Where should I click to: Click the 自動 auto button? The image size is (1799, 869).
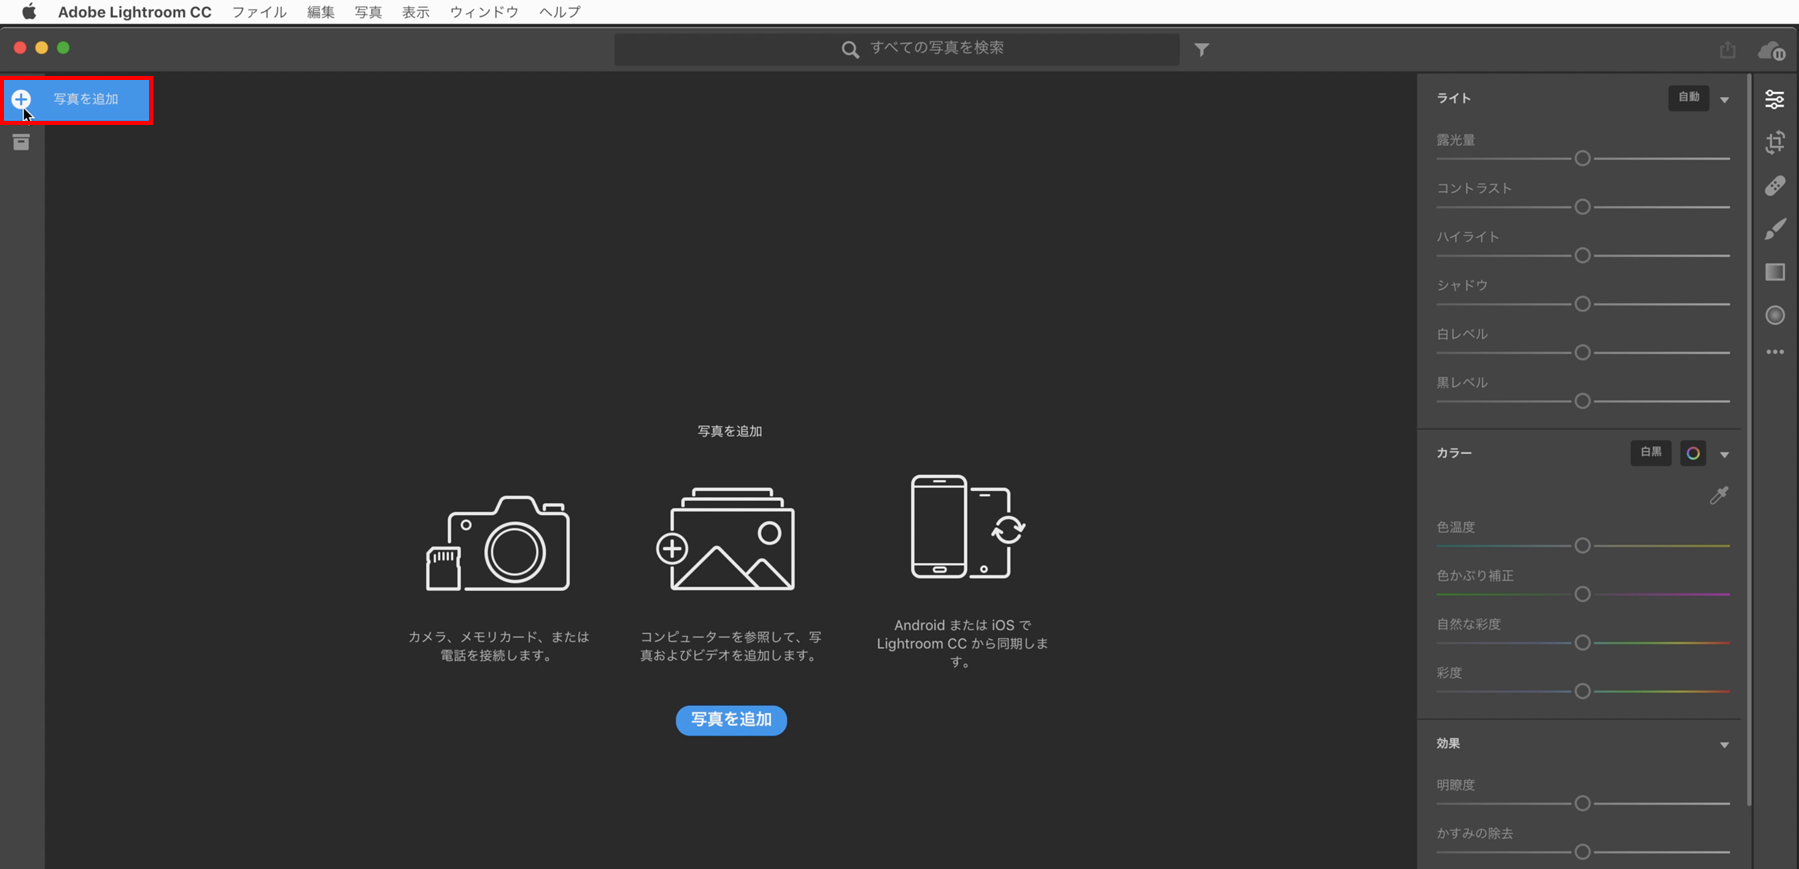(1689, 98)
